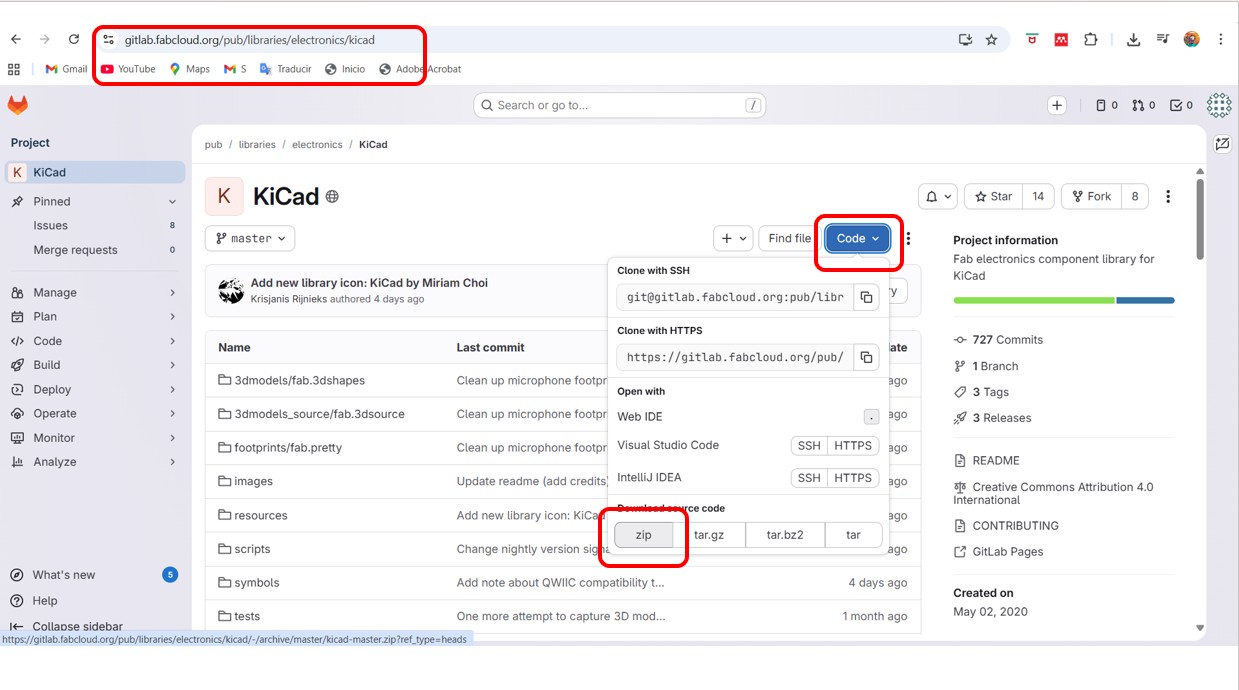Copy the SSH clone URL
Screen dimensions: 1239x690
click(x=866, y=297)
